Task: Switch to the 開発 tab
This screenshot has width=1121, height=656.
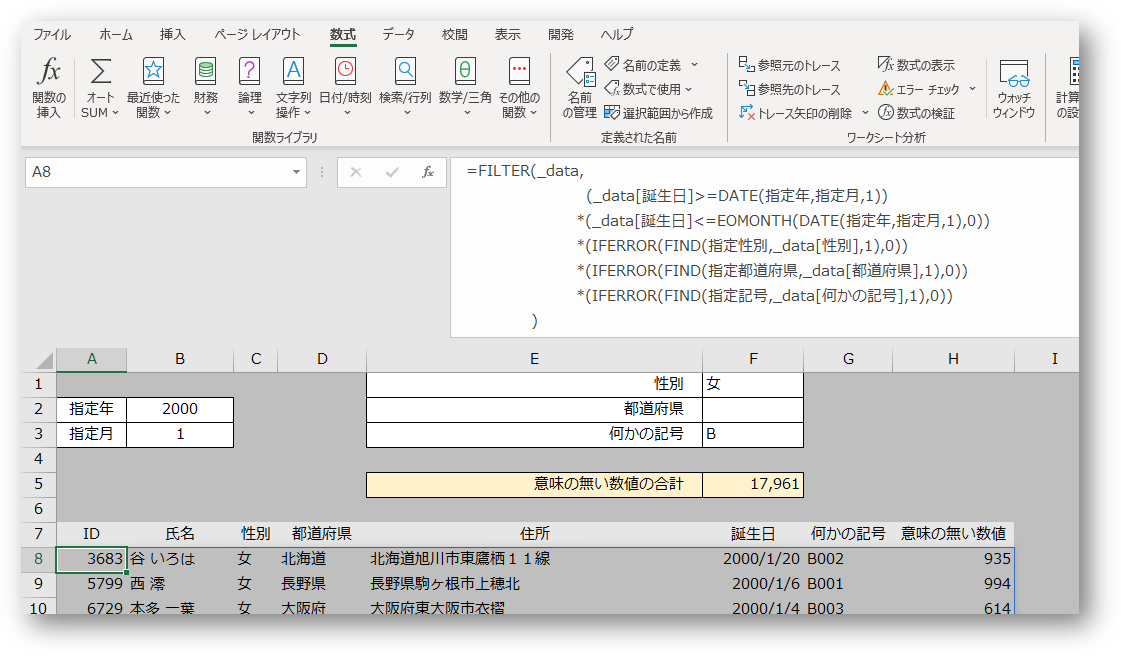Action: coord(560,34)
